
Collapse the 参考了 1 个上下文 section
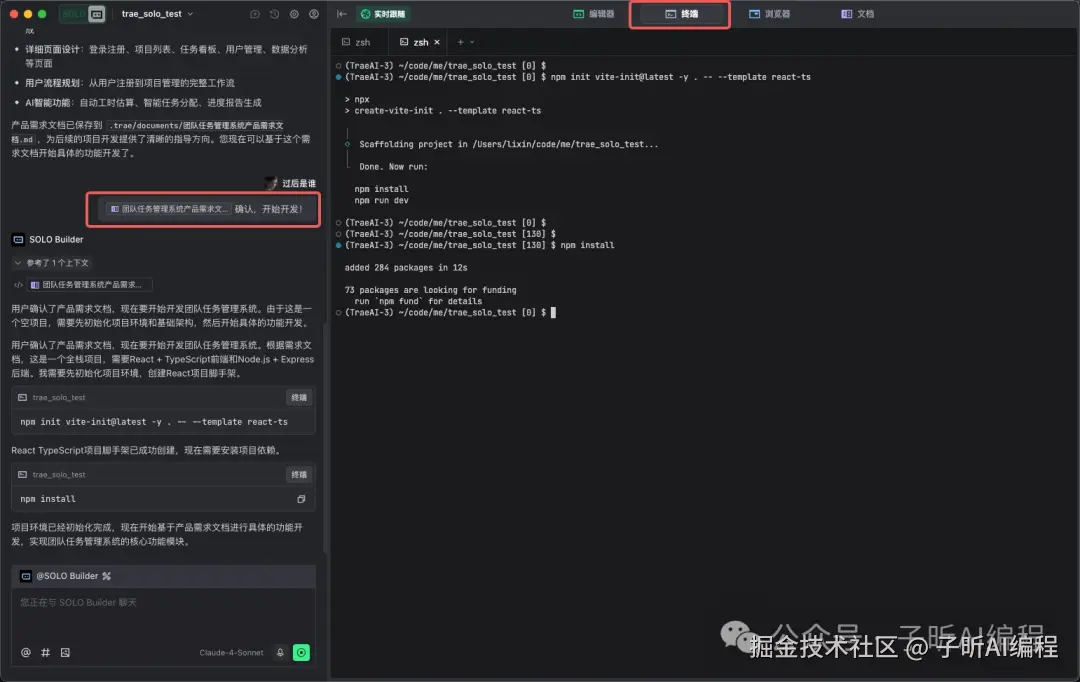tap(51, 262)
